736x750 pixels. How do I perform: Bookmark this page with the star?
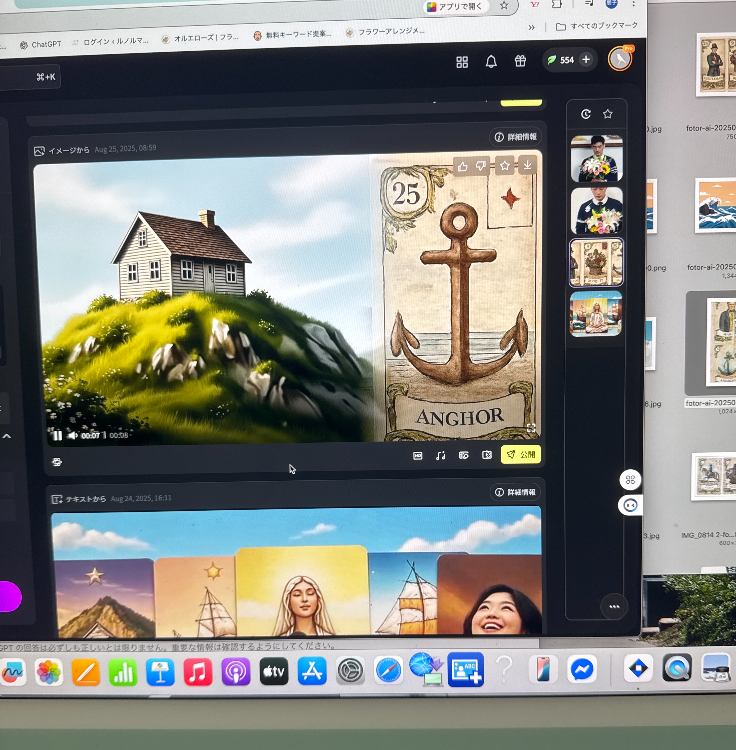[504, 6]
